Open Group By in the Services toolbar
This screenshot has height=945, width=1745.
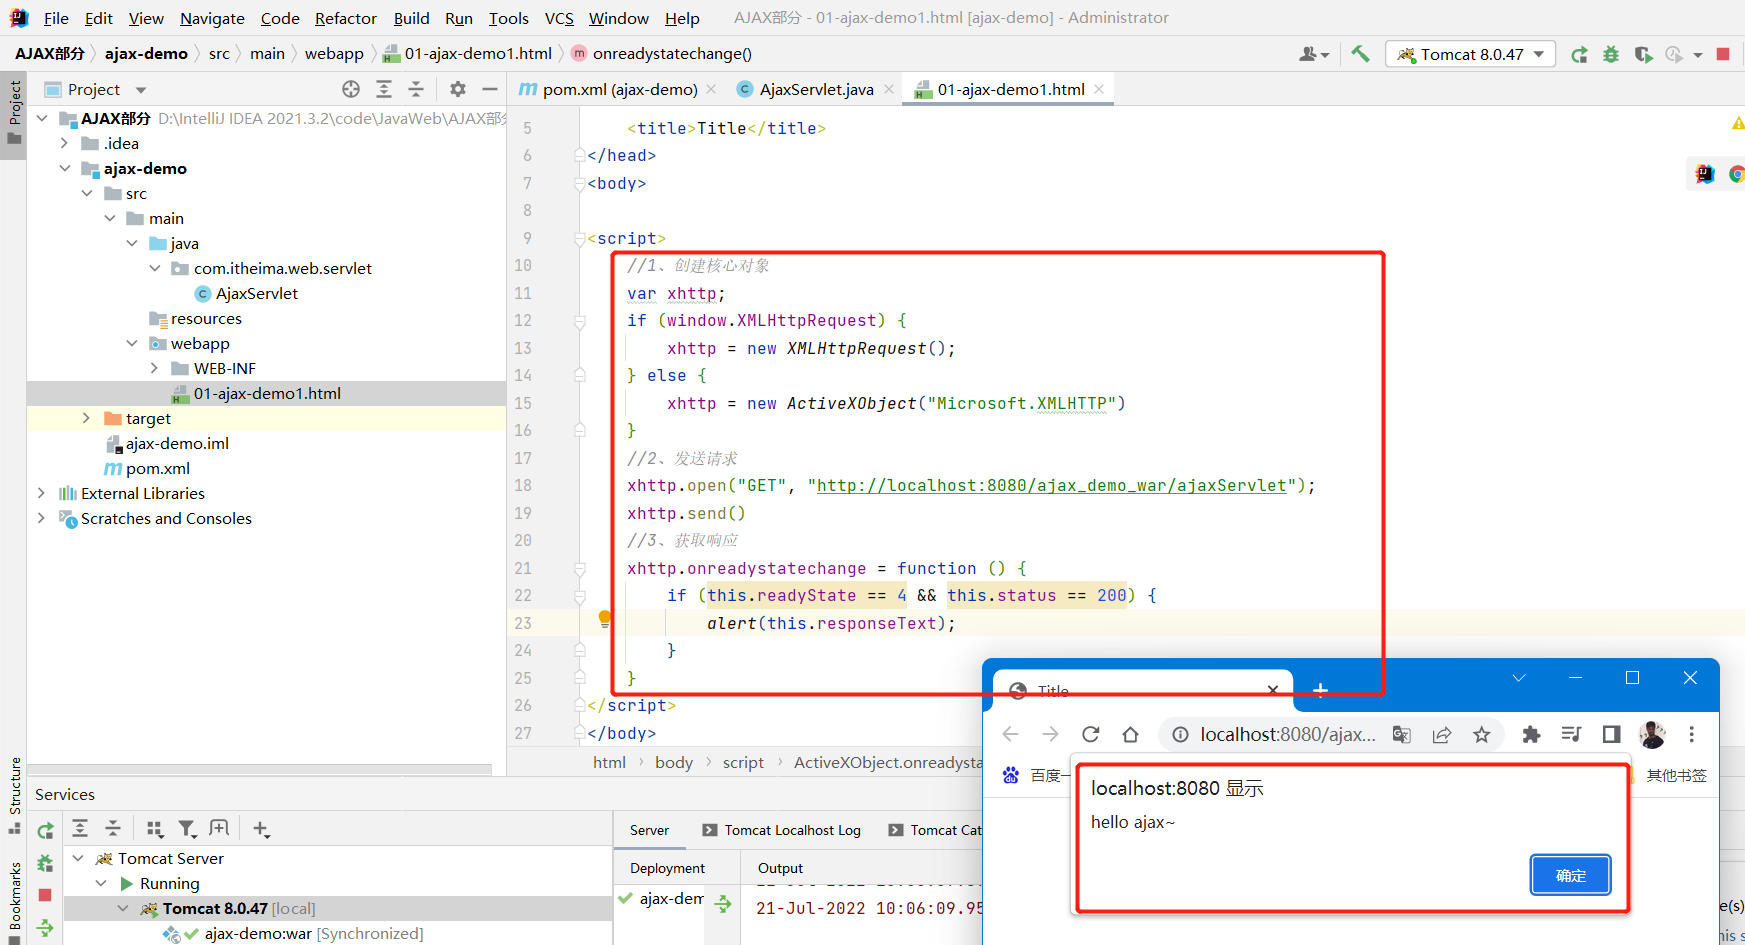154,828
